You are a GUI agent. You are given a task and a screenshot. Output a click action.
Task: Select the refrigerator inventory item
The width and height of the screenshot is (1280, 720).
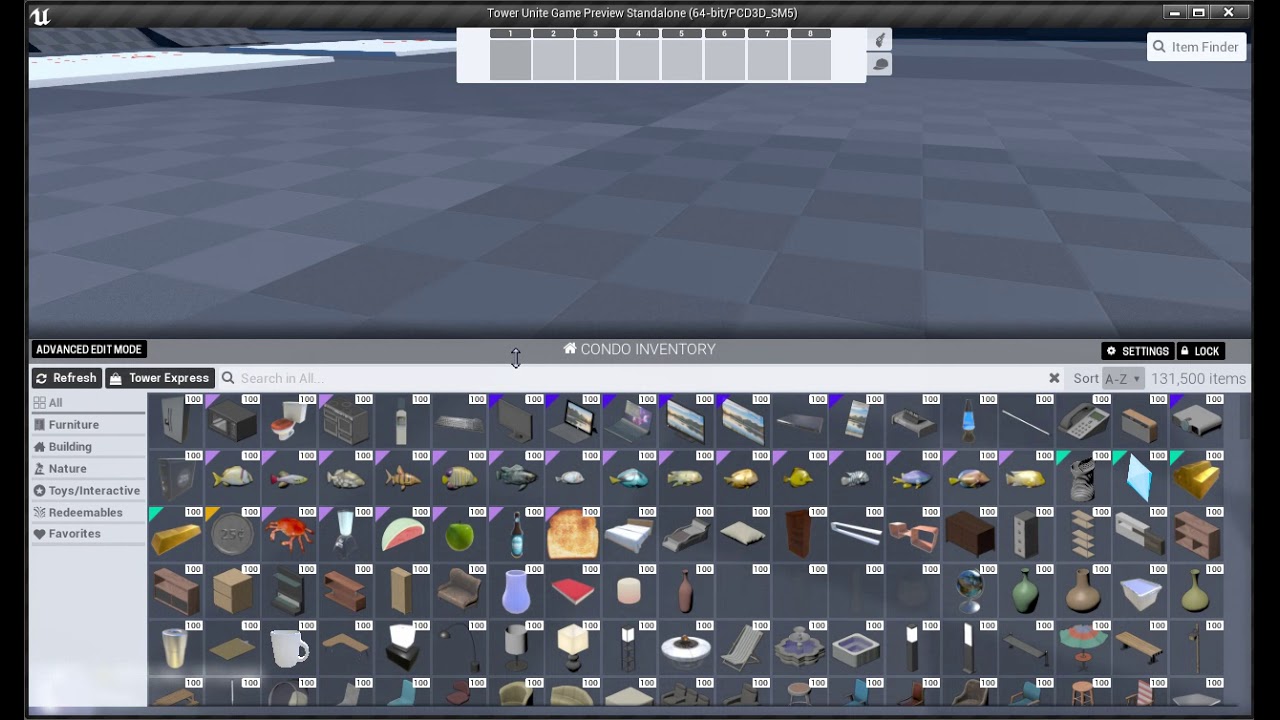pyautogui.click(x=176, y=422)
